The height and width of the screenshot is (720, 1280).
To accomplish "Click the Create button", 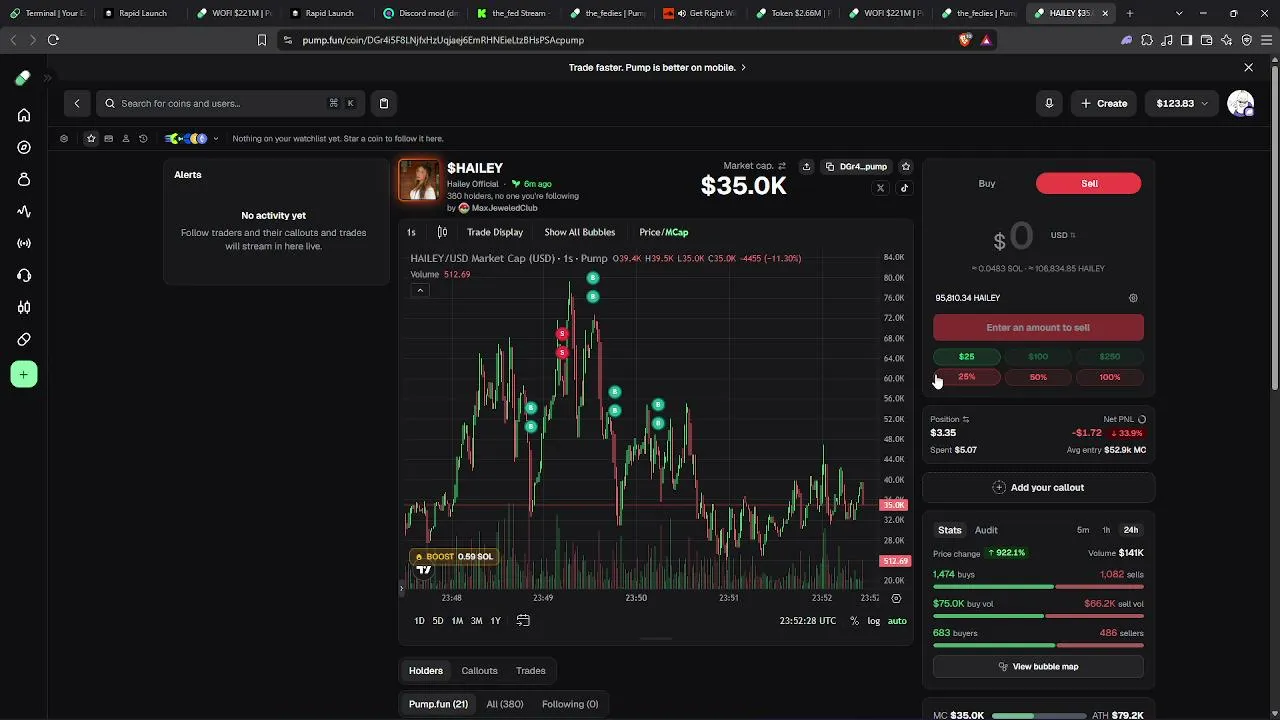I will click(1104, 103).
